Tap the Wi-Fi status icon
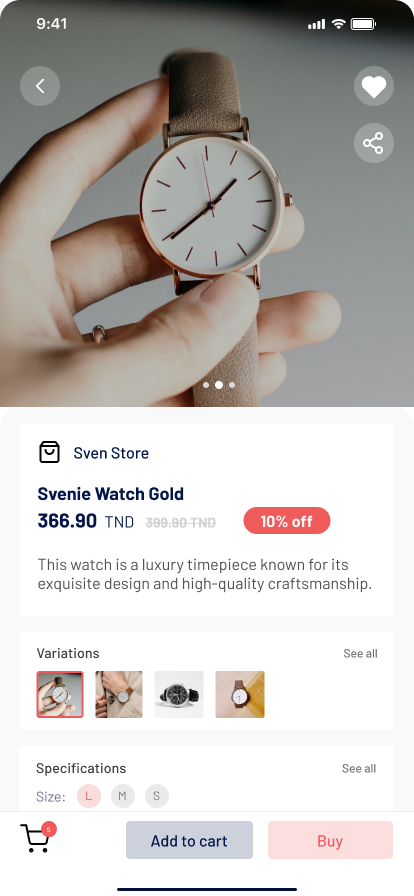Image resolution: width=414 pixels, height=896 pixels. coord(339,23)
